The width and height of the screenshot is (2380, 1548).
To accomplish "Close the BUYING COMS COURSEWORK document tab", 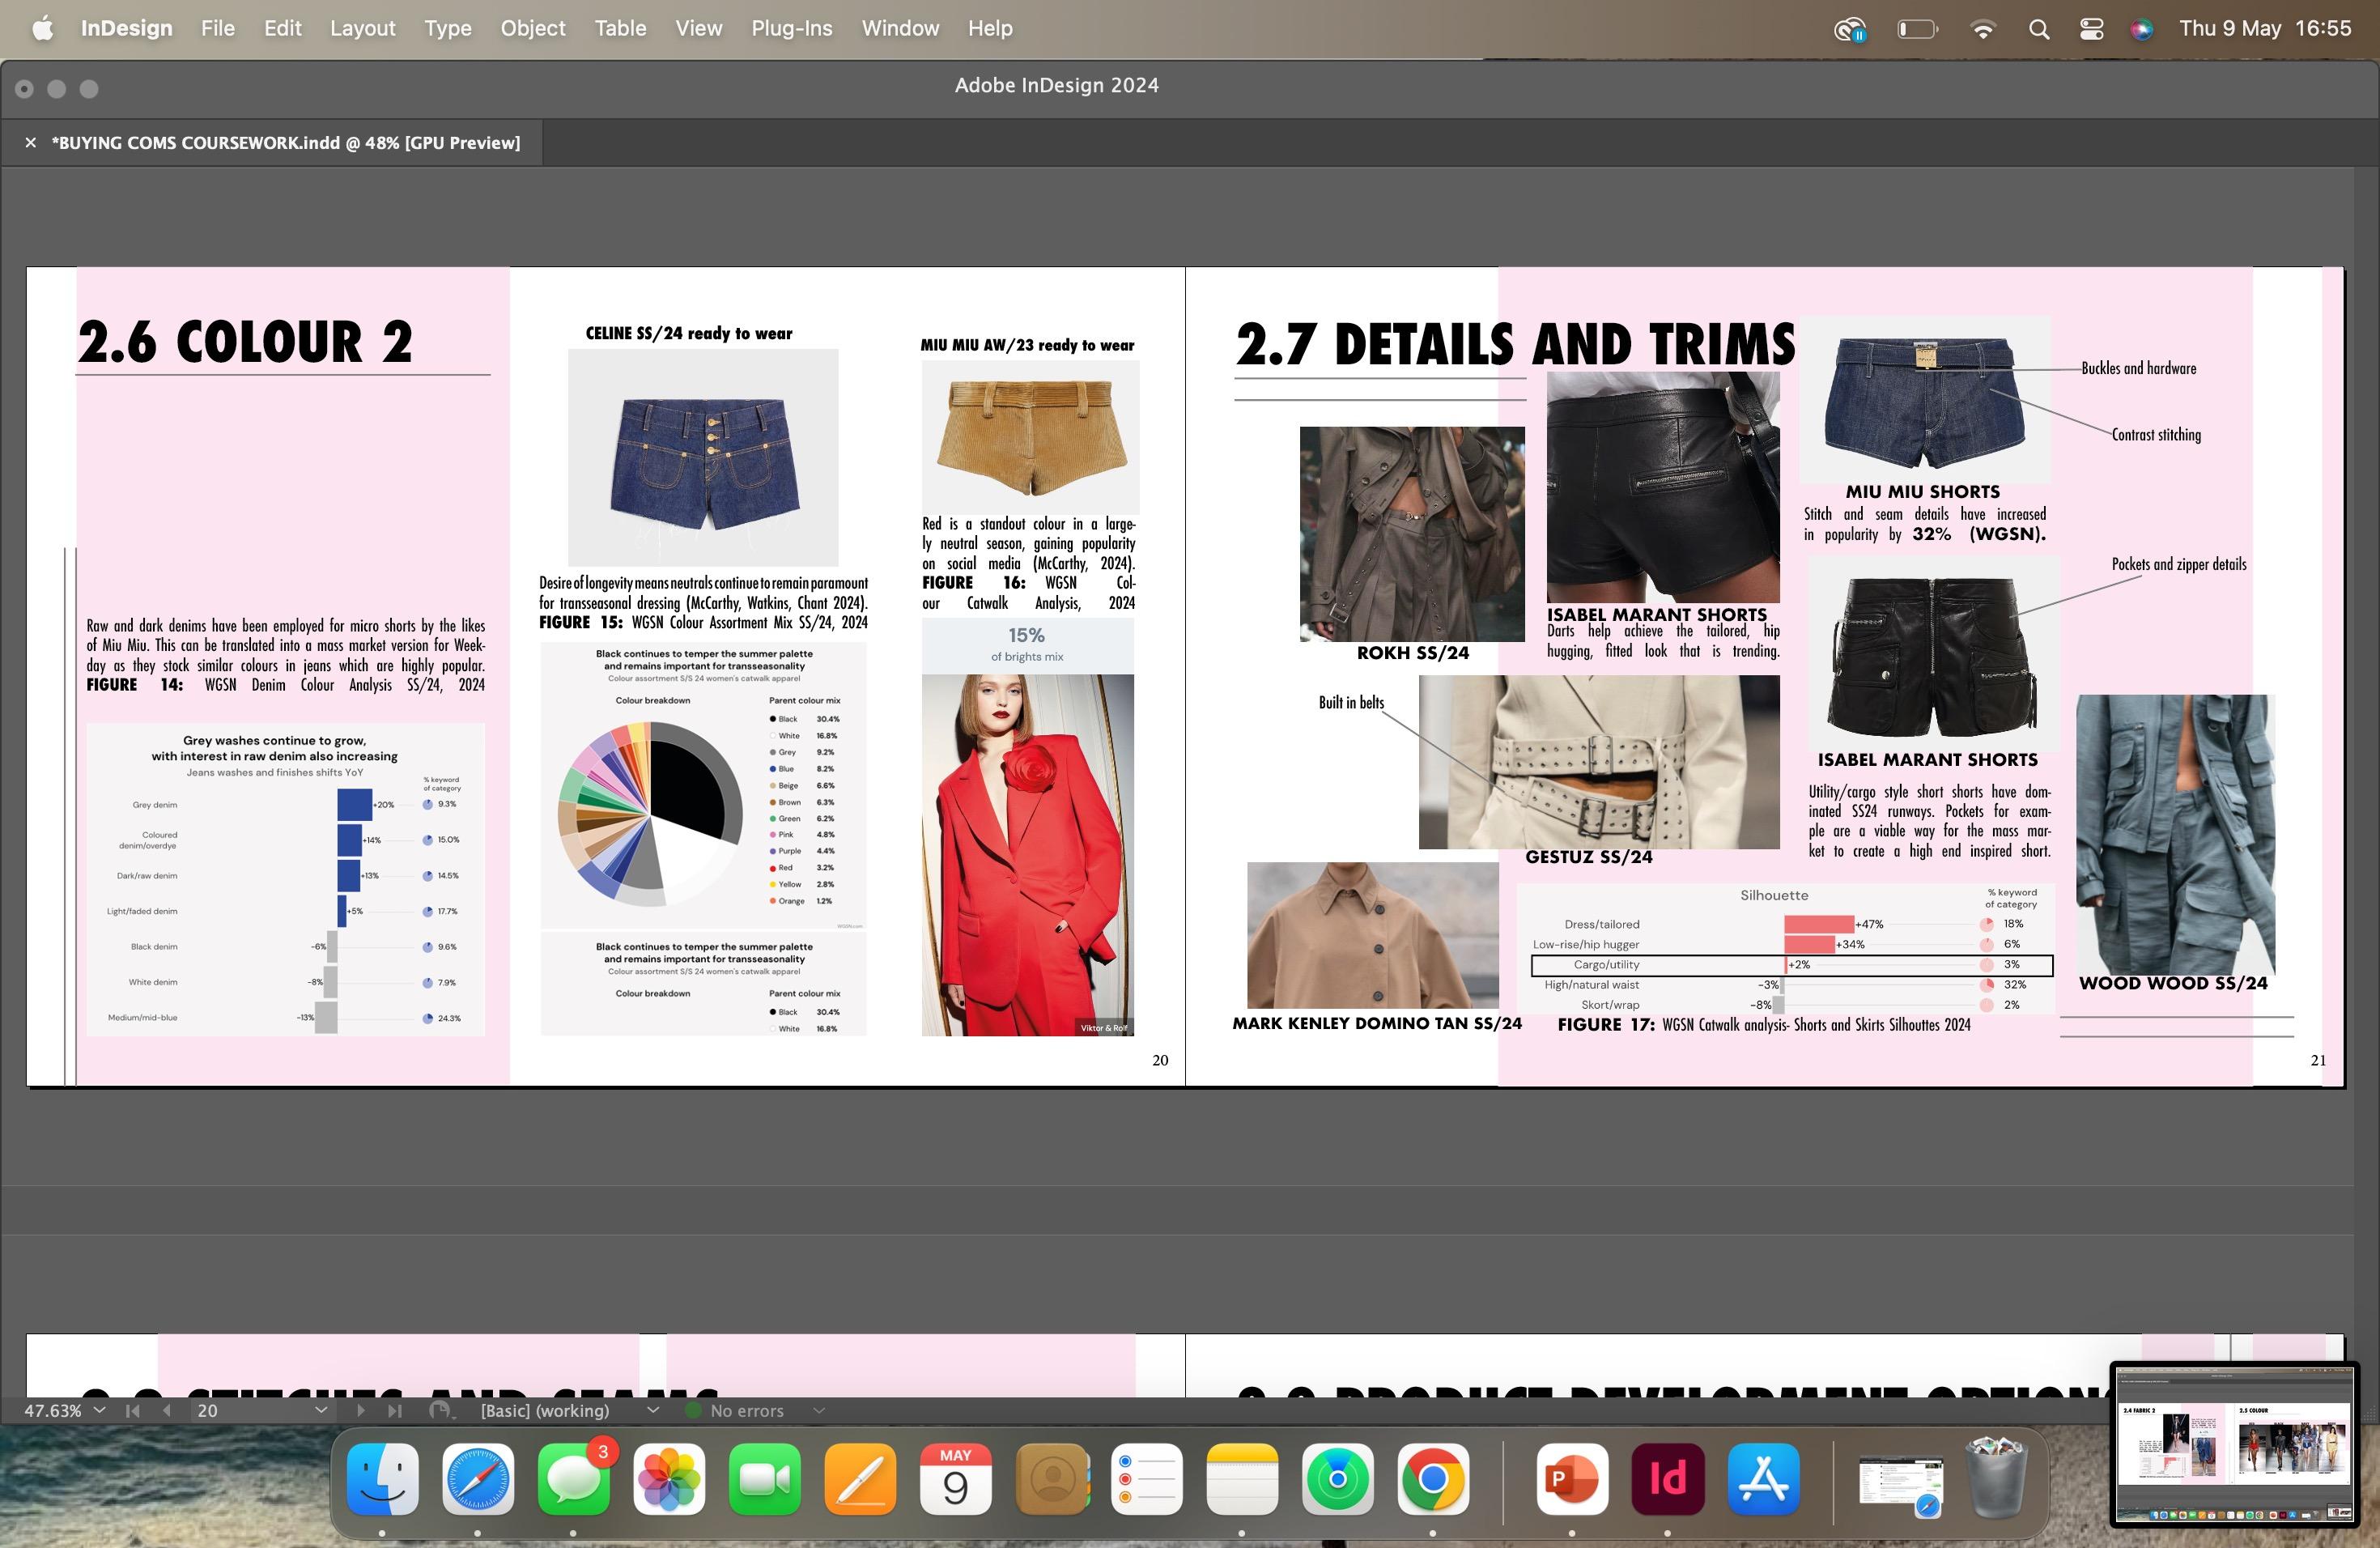I will coord(30,143).
